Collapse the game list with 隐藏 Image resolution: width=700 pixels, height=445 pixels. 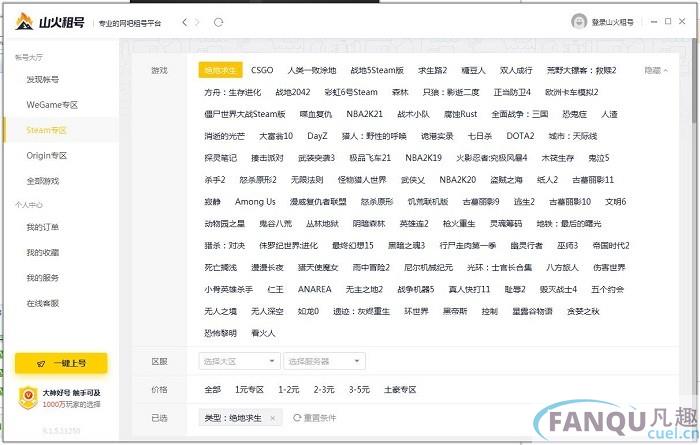[x=656, y=70]
